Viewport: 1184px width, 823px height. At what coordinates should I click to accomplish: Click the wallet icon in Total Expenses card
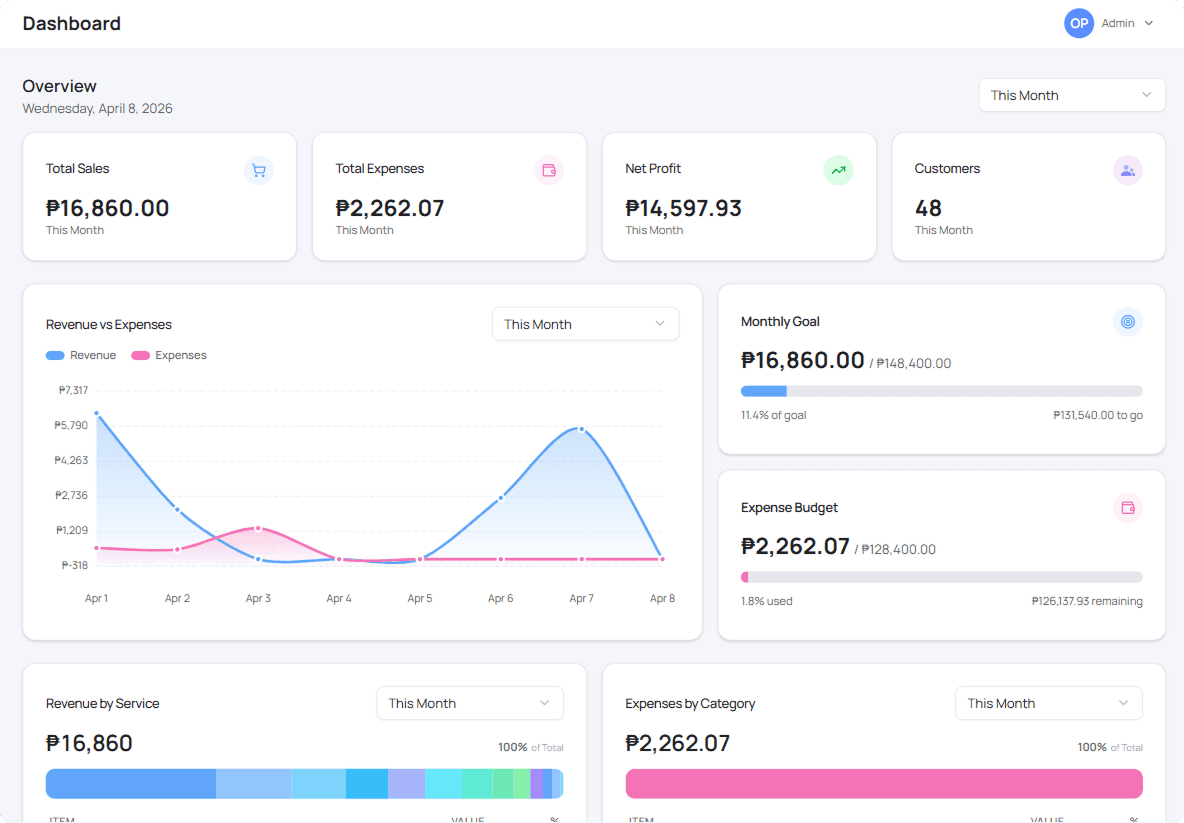tap(549, 170)
